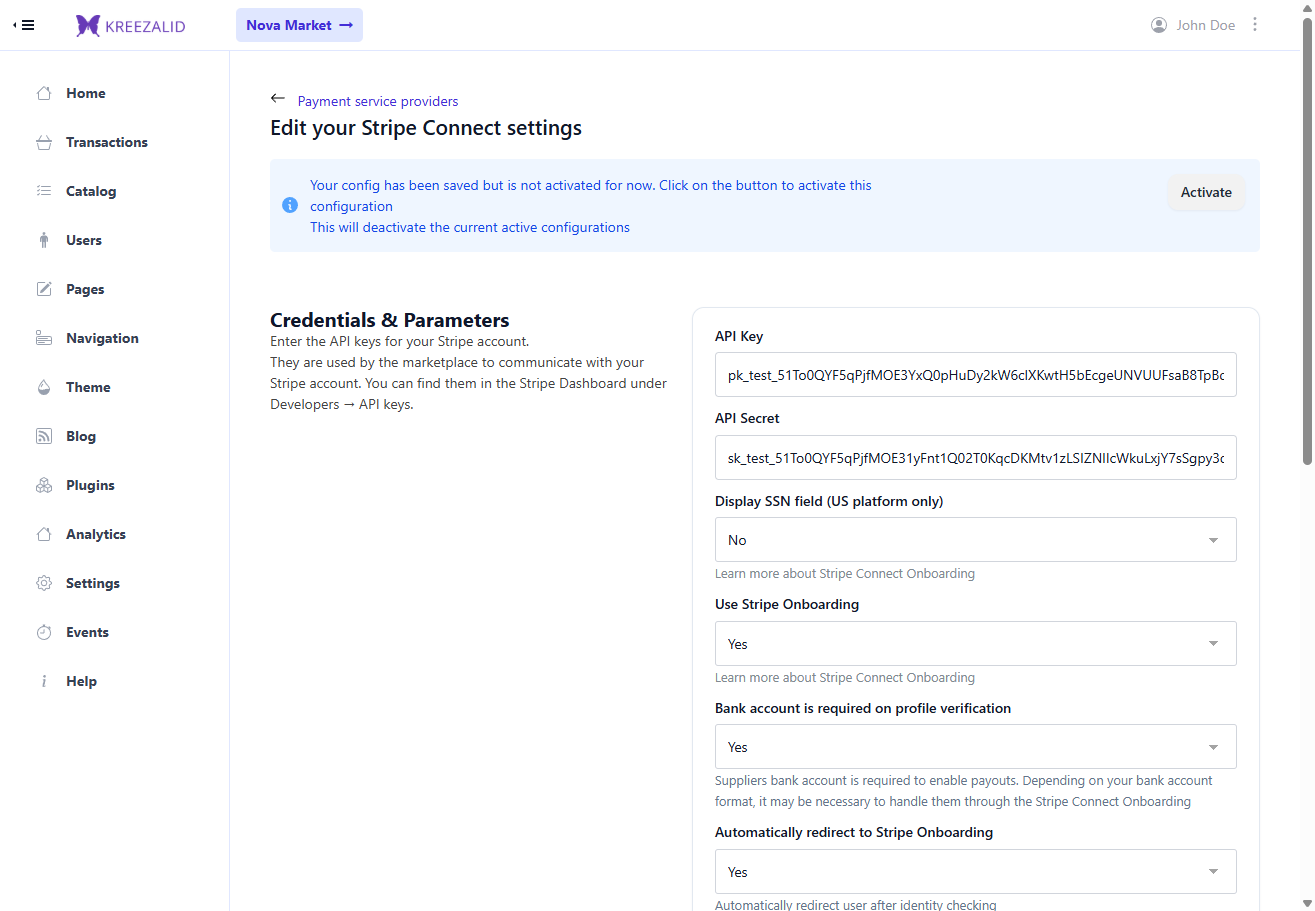The height and width of the screenshot is (911, 1315).
Task: Click the Home house icon in sidebar
Action: coord(44,93)
